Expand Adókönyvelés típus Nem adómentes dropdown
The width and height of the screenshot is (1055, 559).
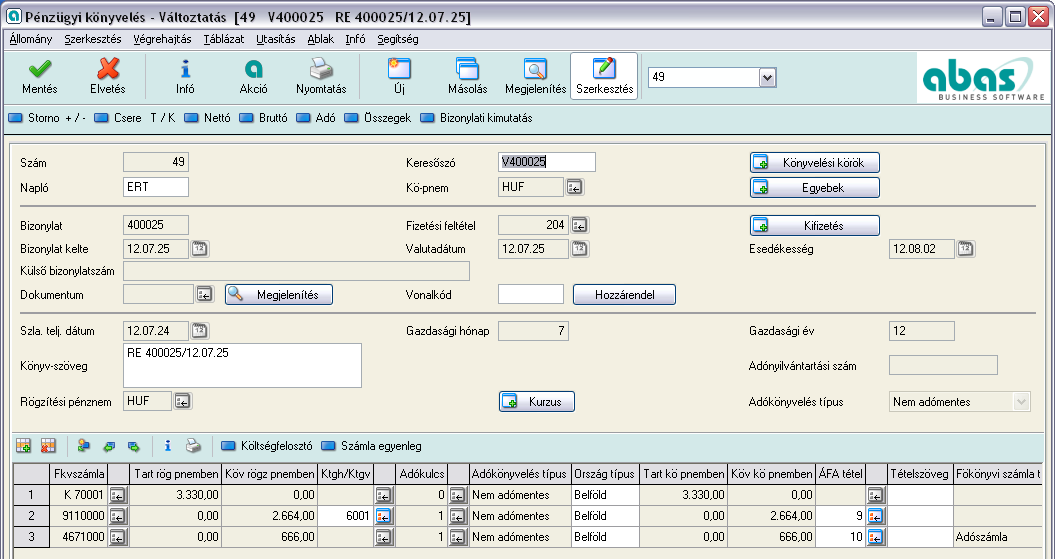click(x=1021, y=402)
